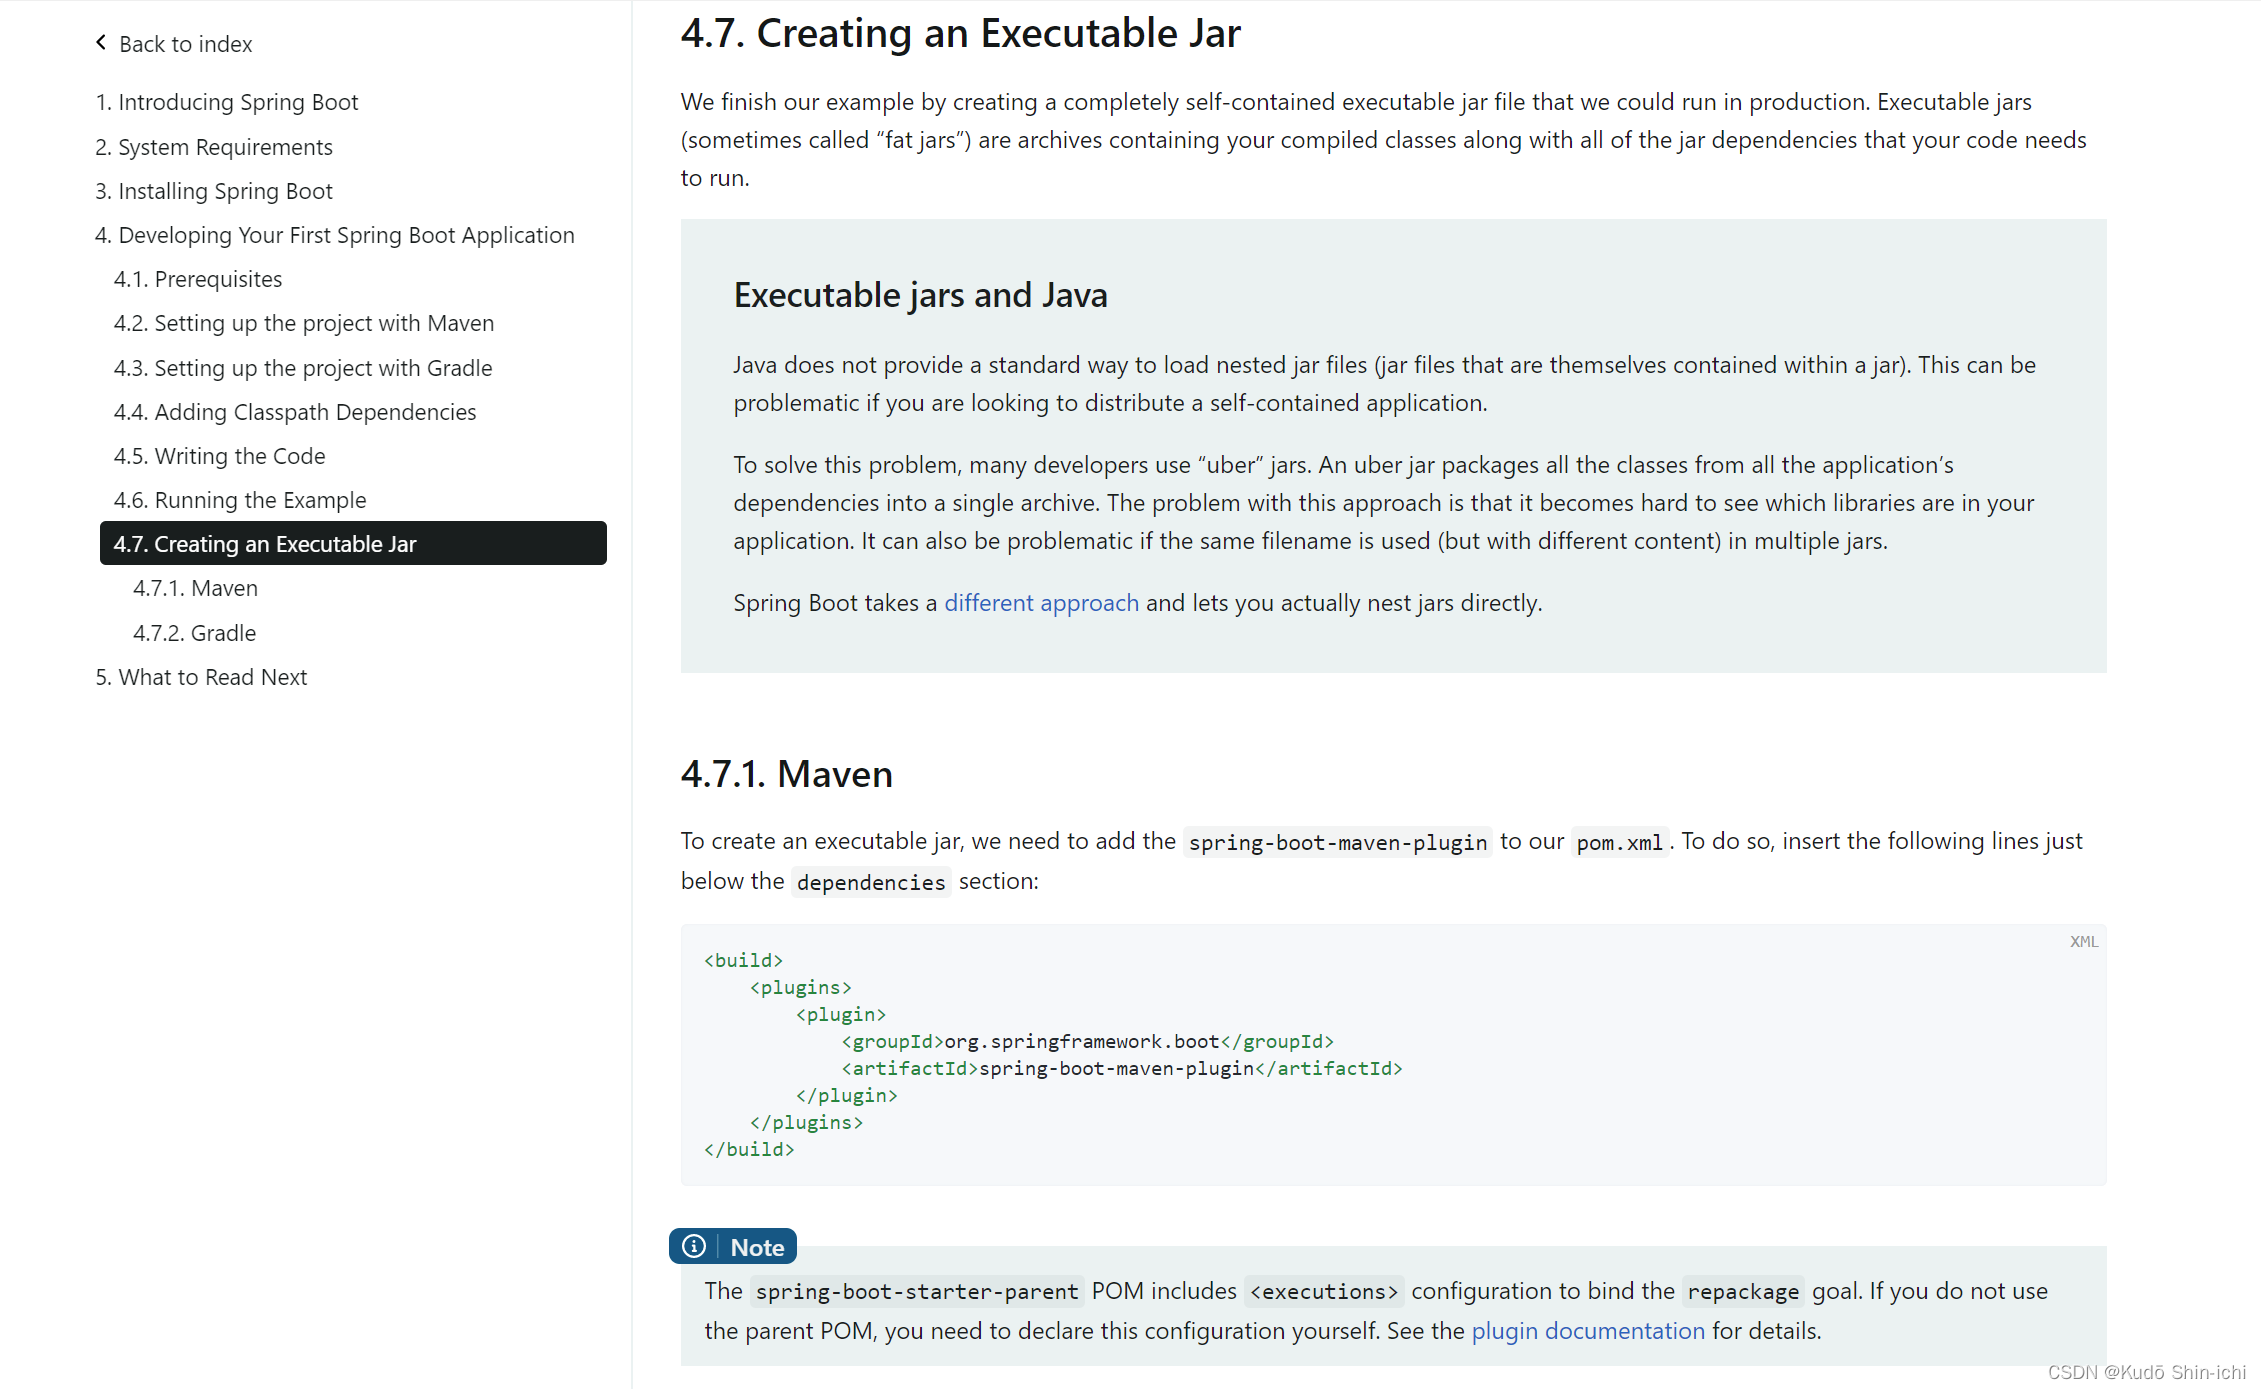Click inline code spring-boot-starter-parent

(917, 1292)
